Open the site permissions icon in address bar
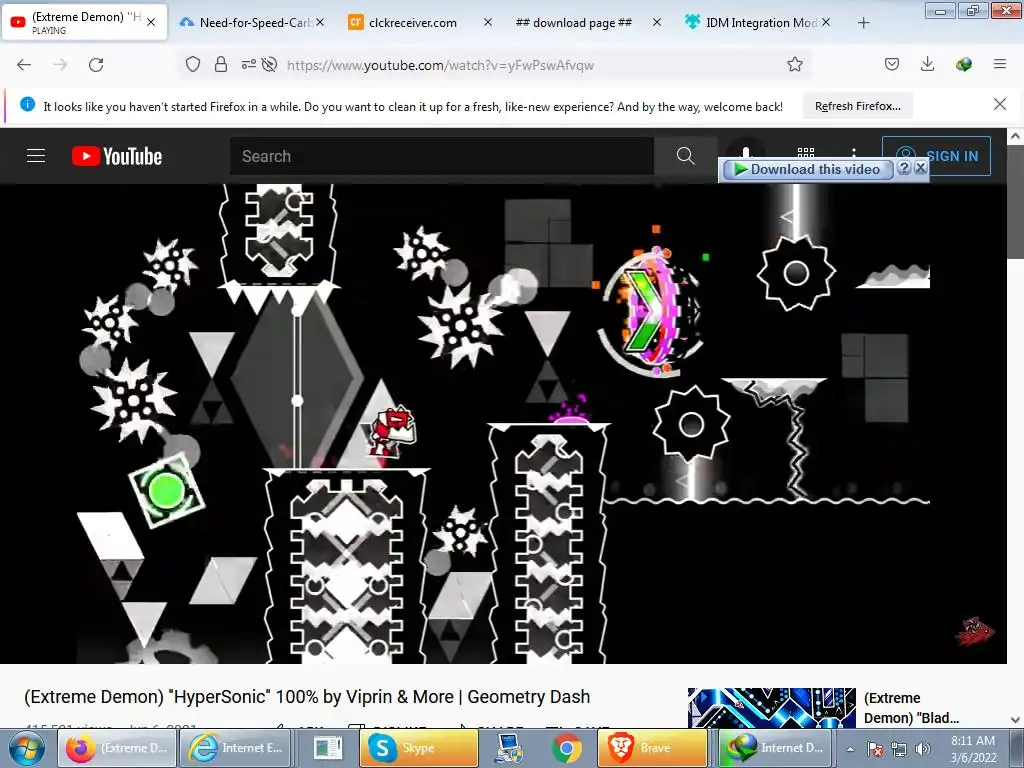 [x=248, y=65]
